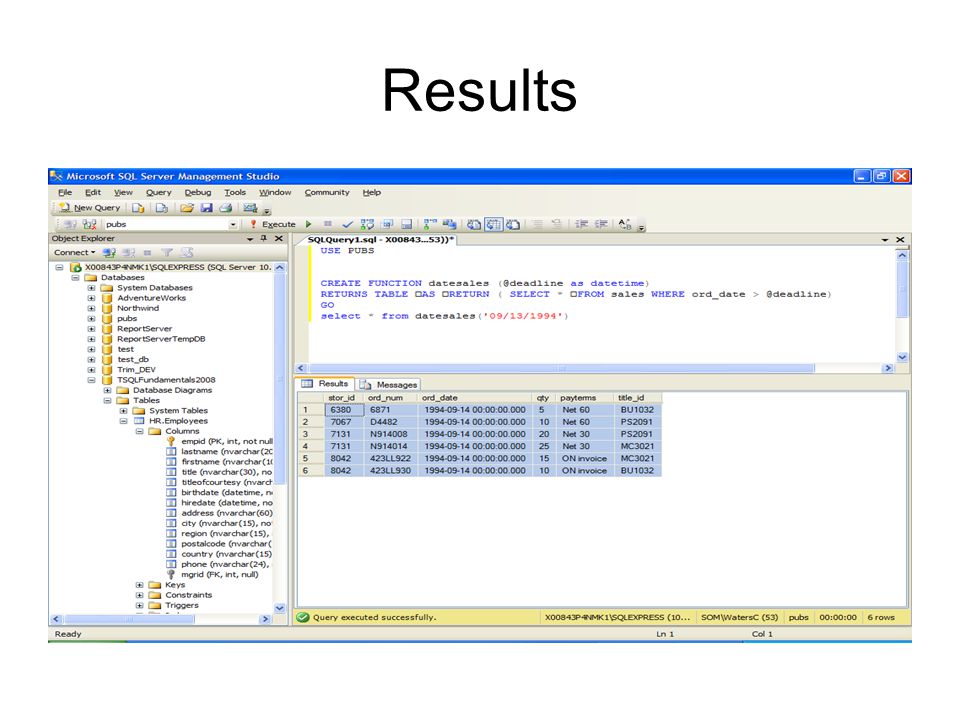960x720 pixels.
Task: Click ord_num cell N914008
Action: (x=391, y=434)
